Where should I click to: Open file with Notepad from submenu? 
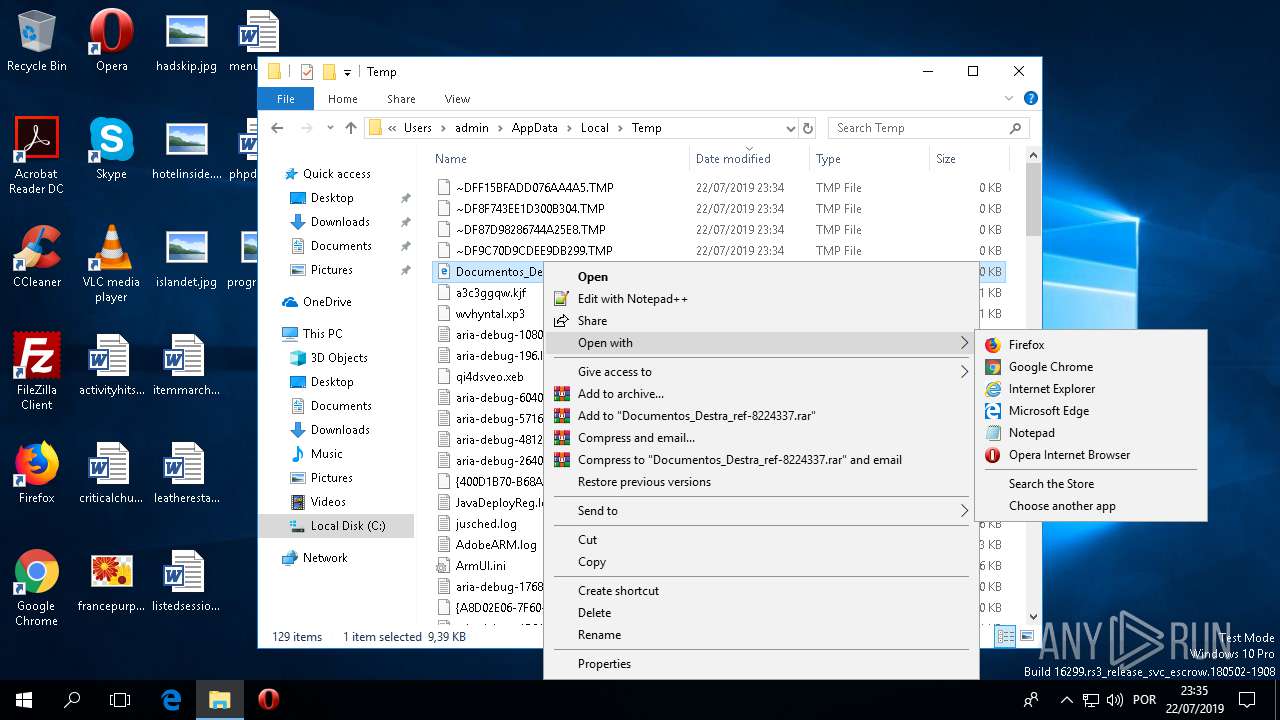pyautogui.click(x=1090, y=433)
